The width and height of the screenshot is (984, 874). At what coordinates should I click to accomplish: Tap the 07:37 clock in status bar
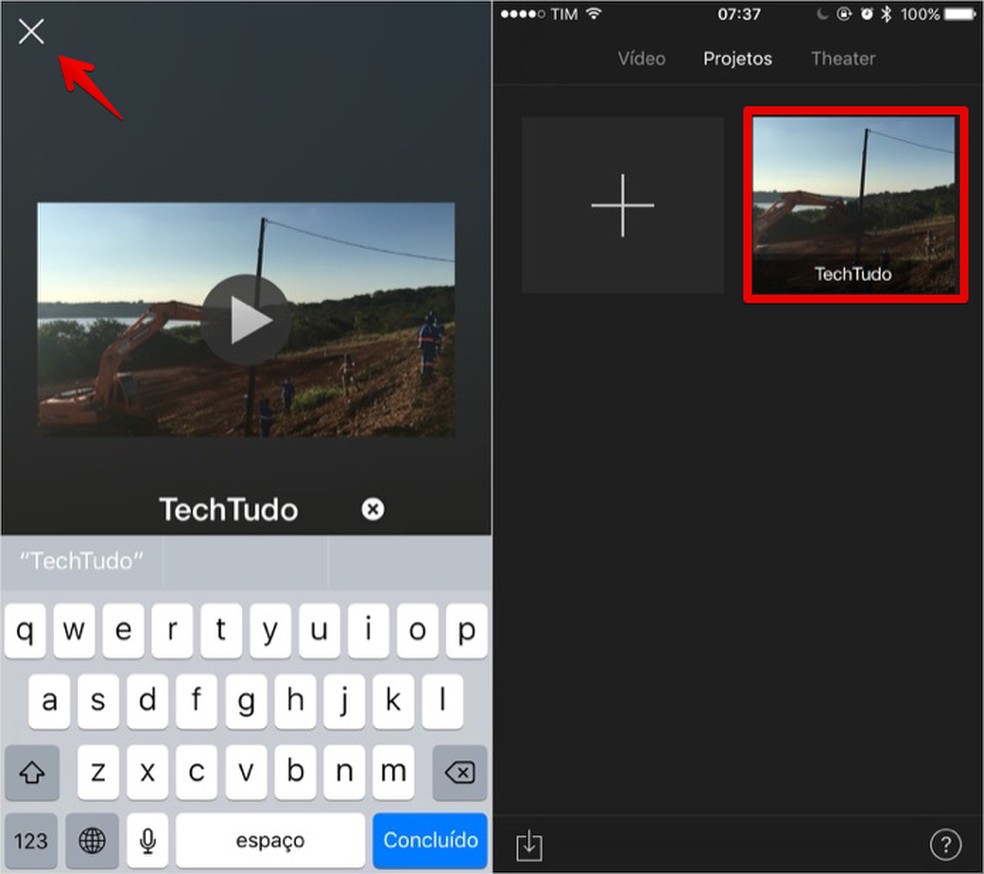click(739, 14)
